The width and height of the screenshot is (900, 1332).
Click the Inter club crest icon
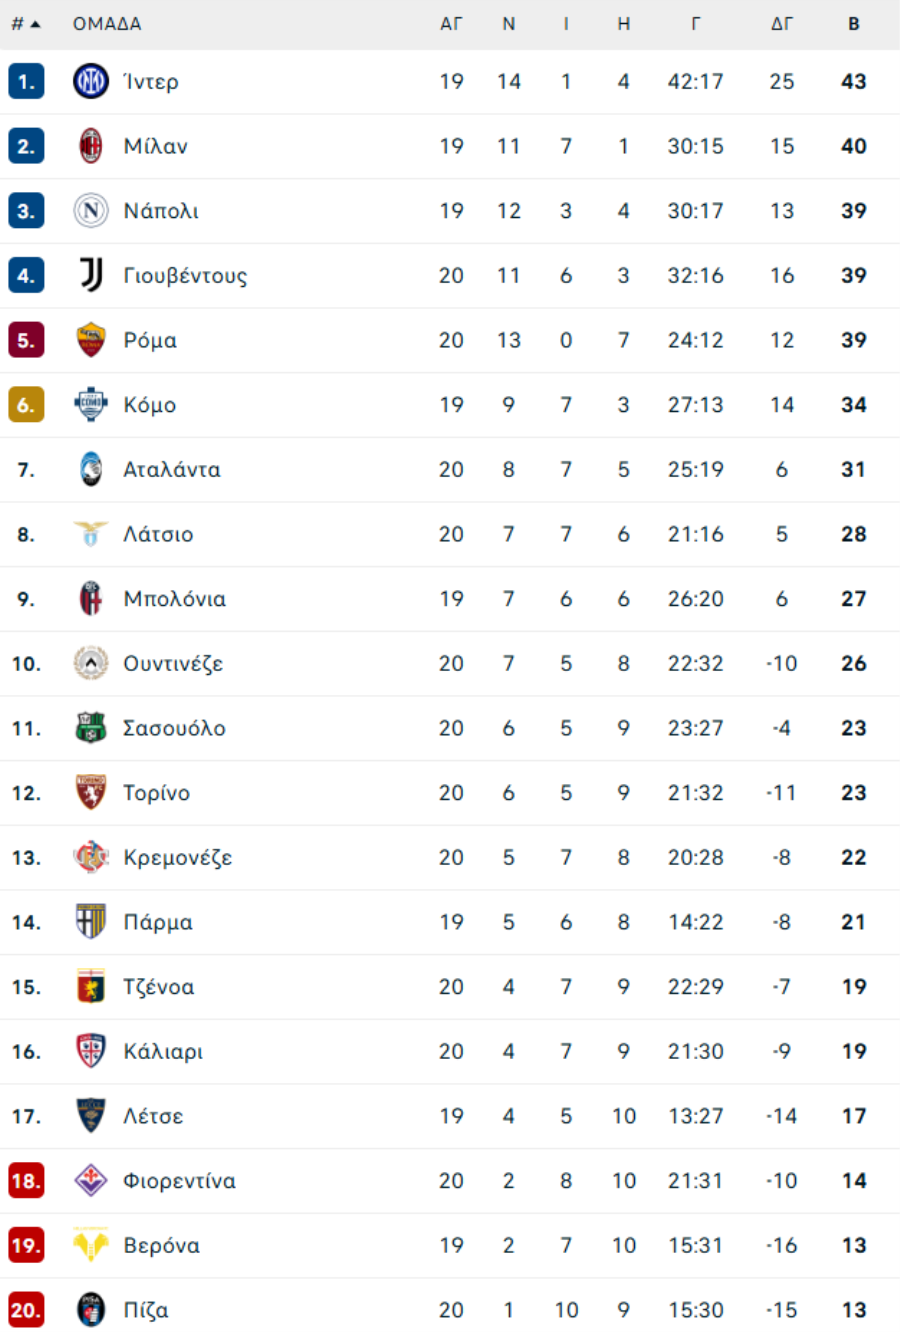(x=91, y=81)
